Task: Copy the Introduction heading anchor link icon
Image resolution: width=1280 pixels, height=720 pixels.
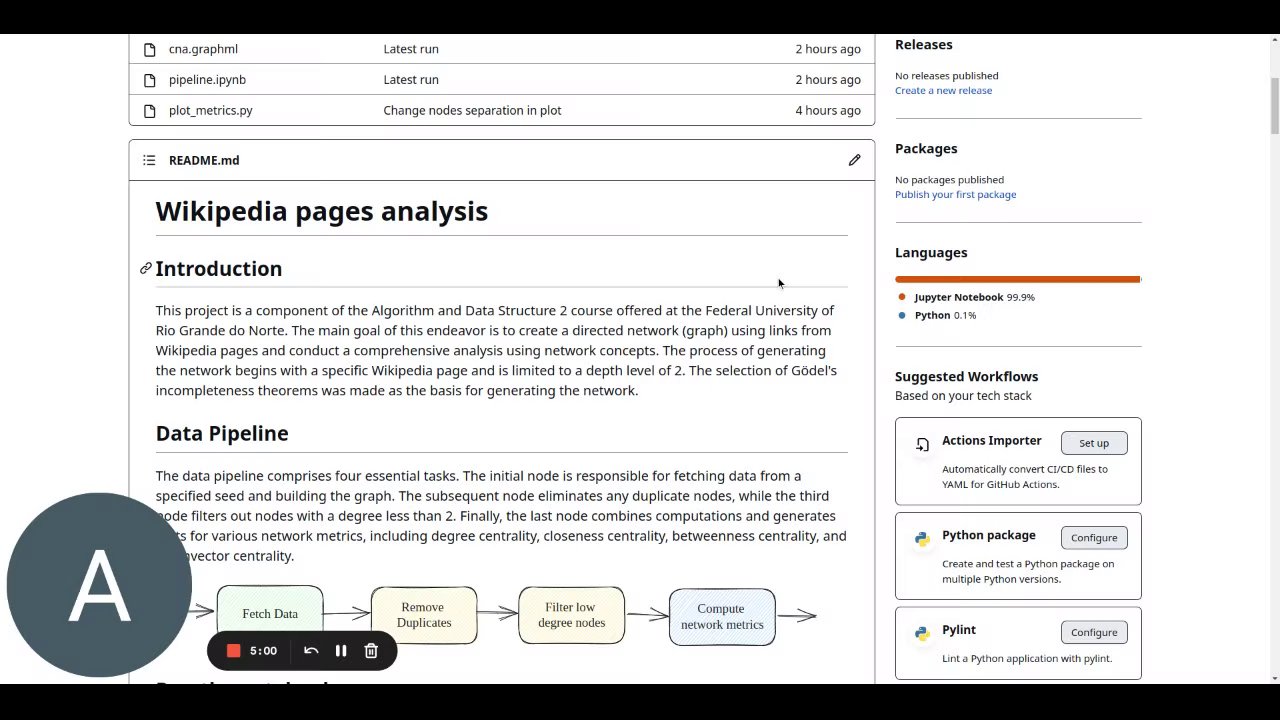Action: click(145, 268)
